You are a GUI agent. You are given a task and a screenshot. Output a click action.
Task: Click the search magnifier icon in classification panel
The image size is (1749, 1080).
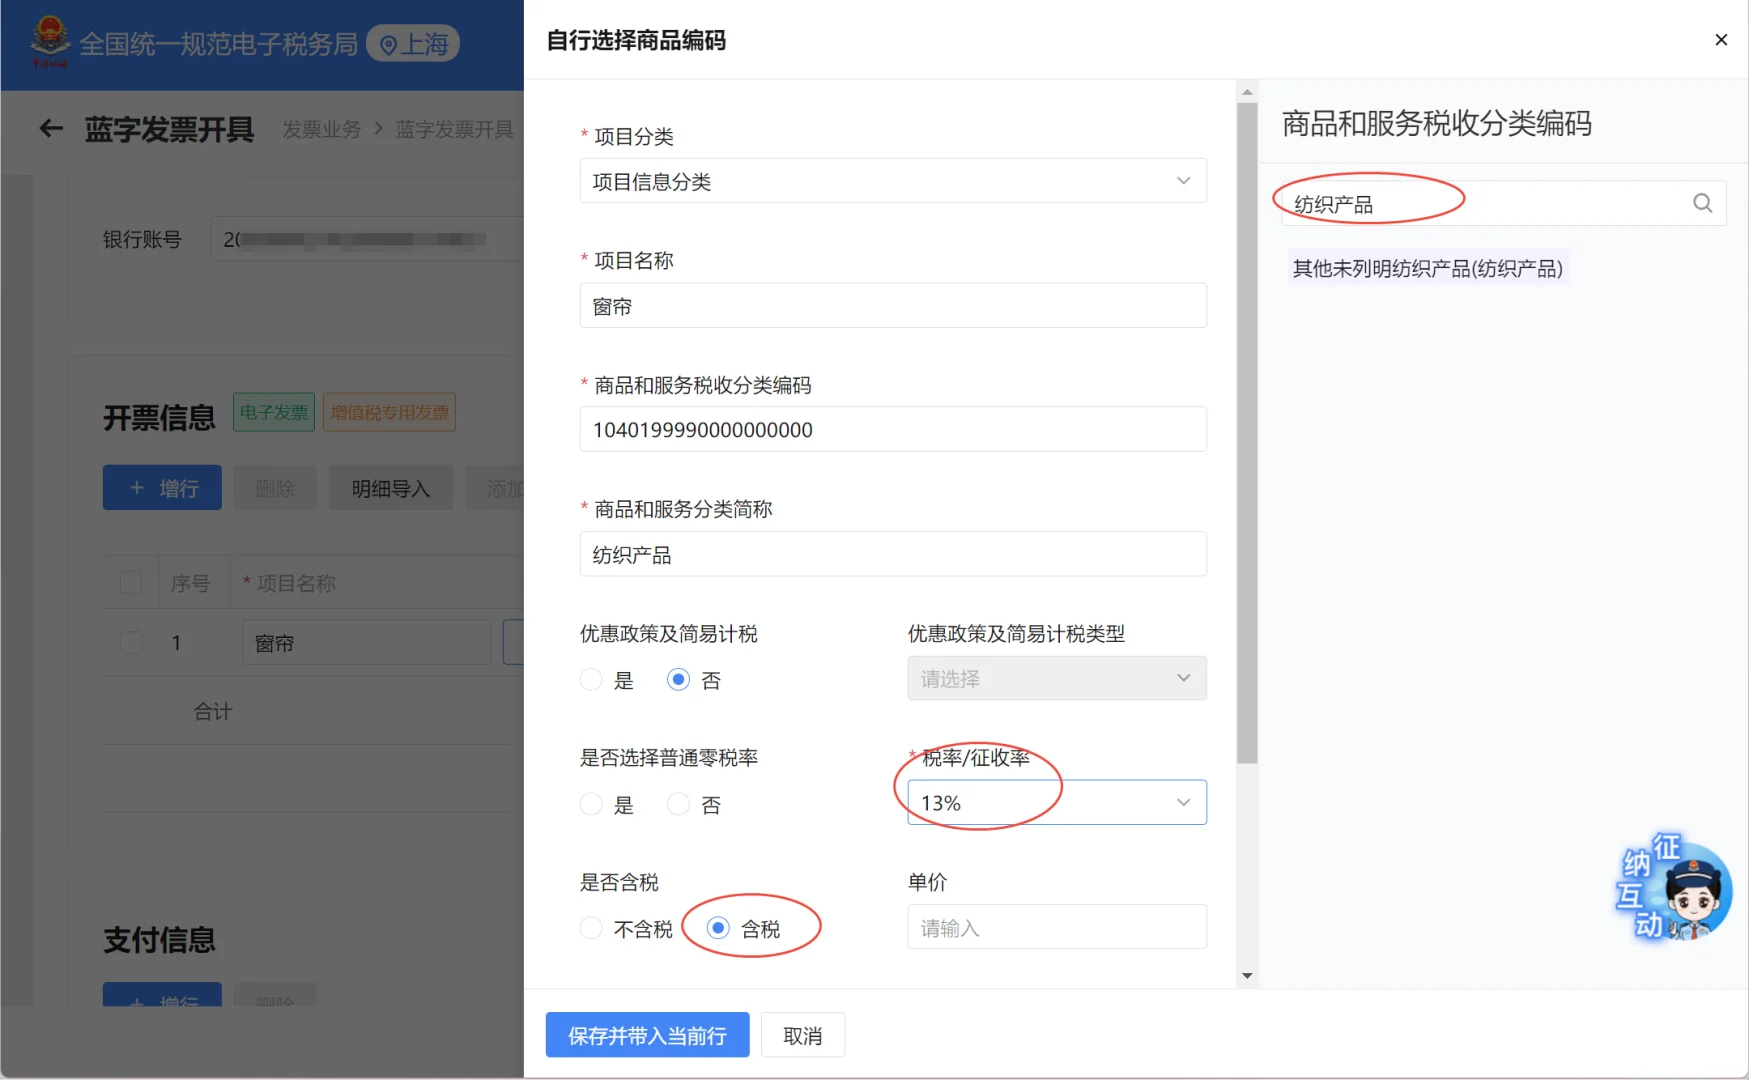click(1701, 202)
